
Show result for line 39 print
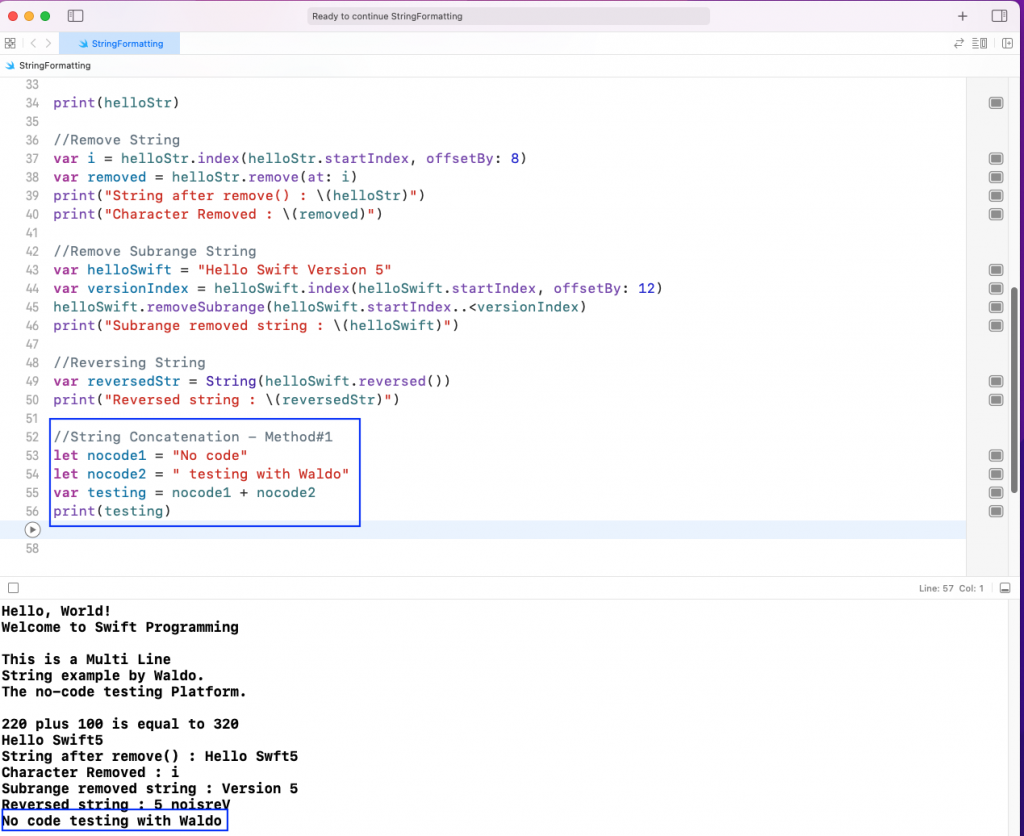[996, 196]
